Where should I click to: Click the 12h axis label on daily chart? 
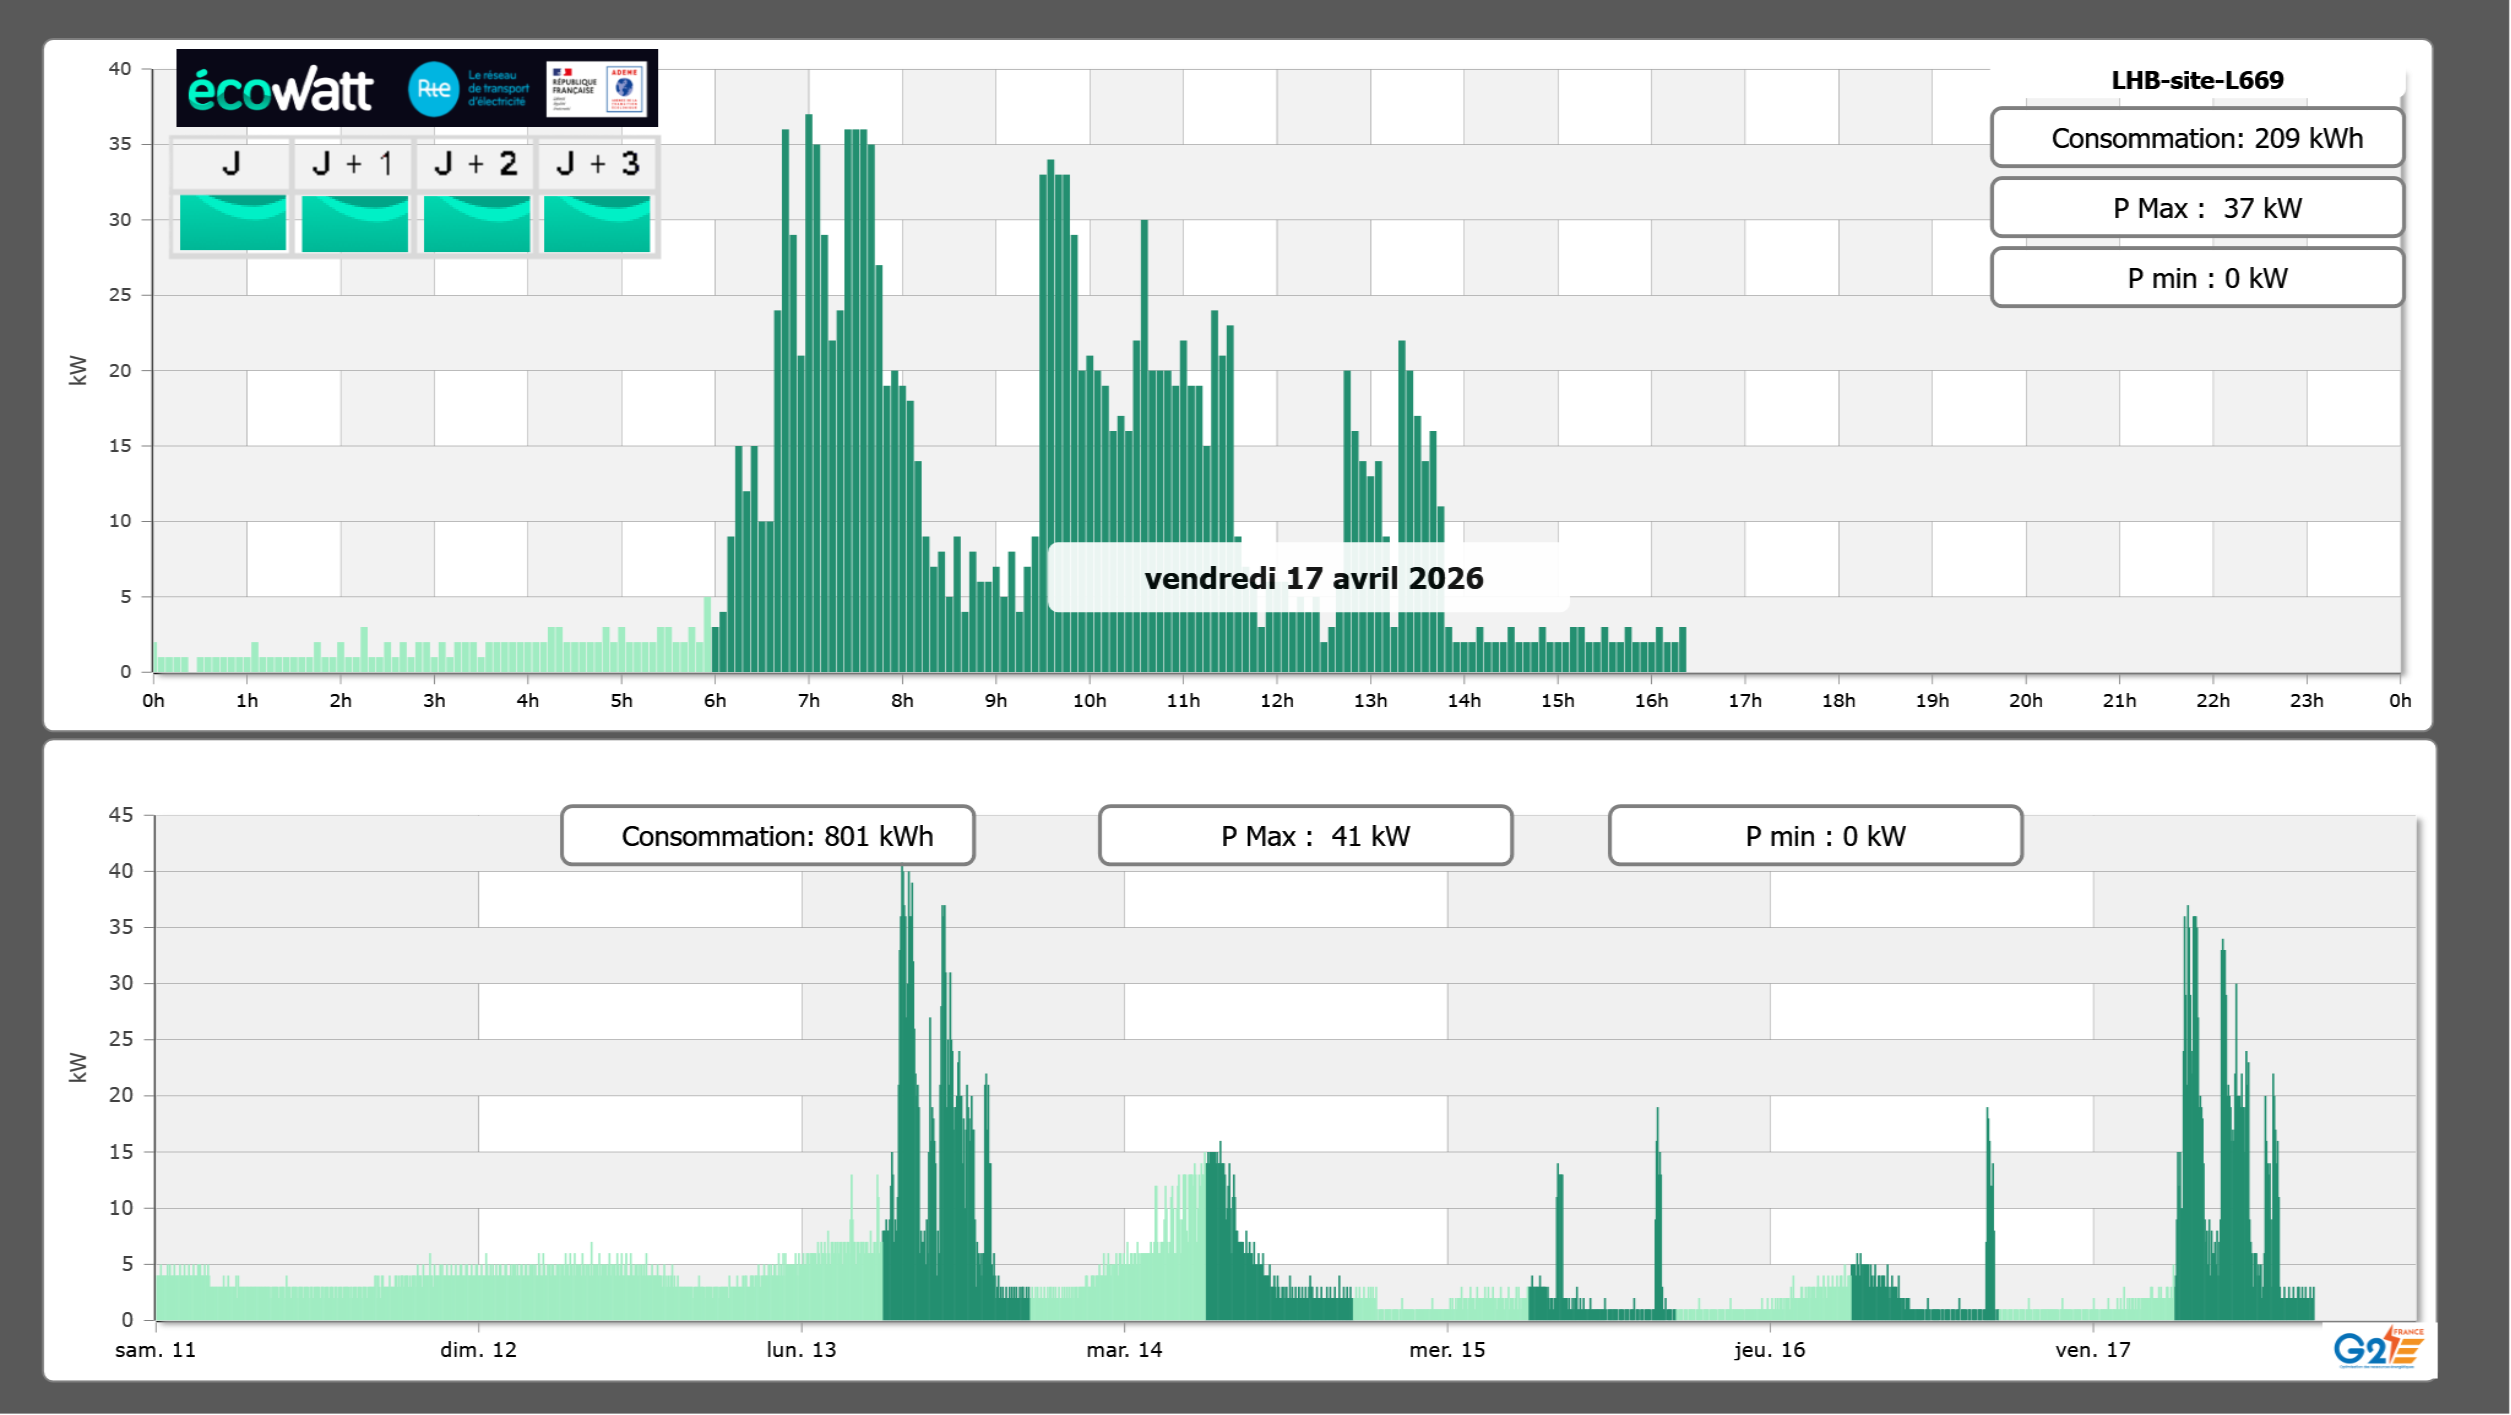click(1276, 701)
